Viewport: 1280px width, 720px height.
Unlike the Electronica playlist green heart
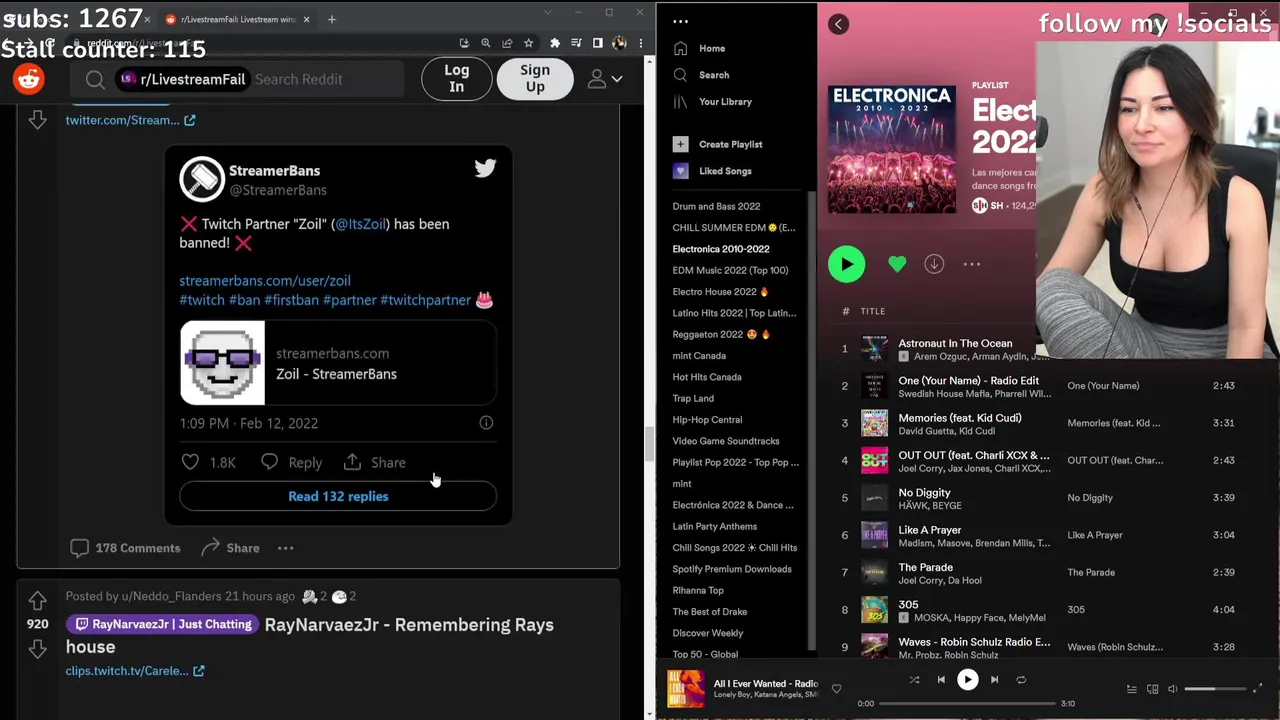click(x=897, y=264)
